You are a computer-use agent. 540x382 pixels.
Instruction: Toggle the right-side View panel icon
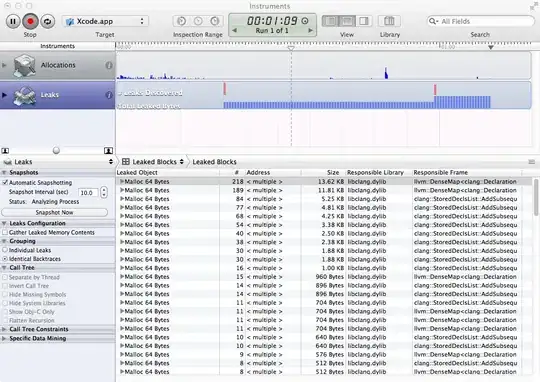(x=364, y=21)
